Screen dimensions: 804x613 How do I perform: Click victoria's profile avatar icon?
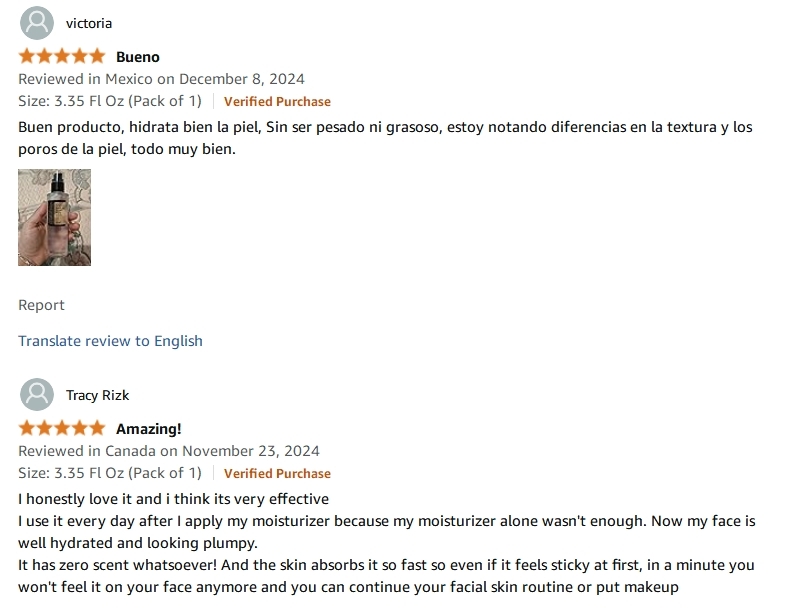37,23
